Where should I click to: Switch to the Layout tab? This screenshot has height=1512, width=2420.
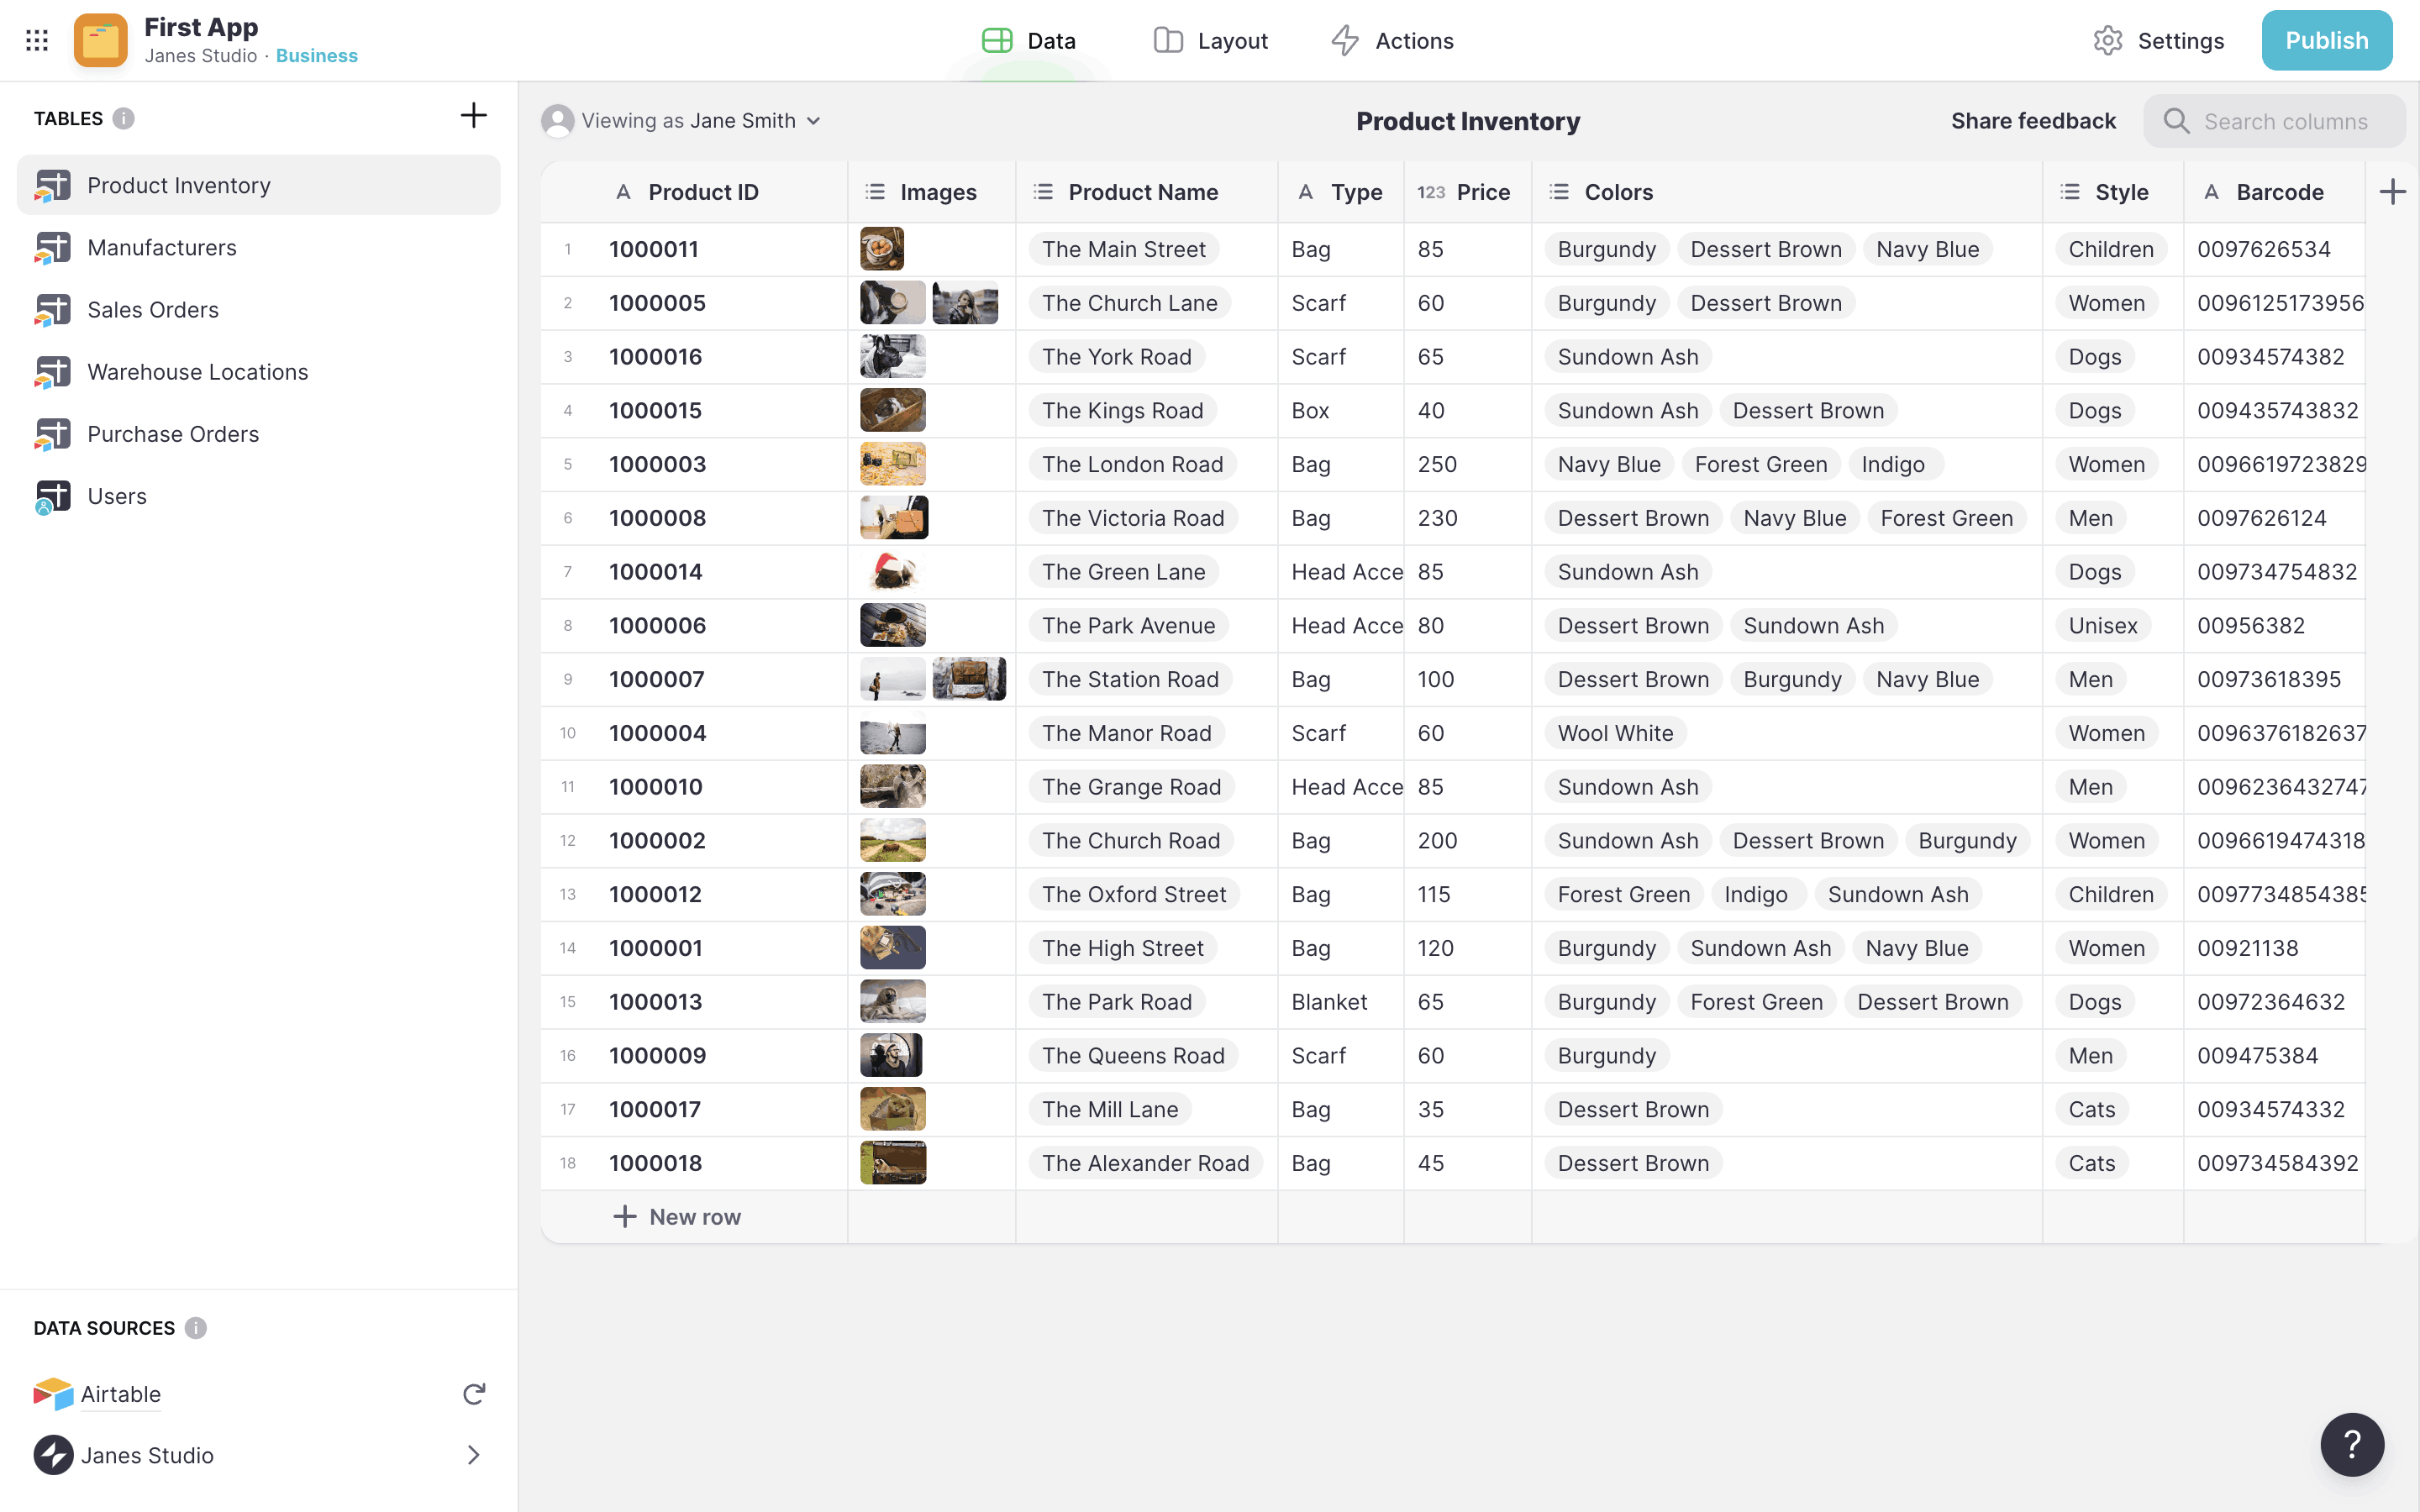pos(1211,41)
